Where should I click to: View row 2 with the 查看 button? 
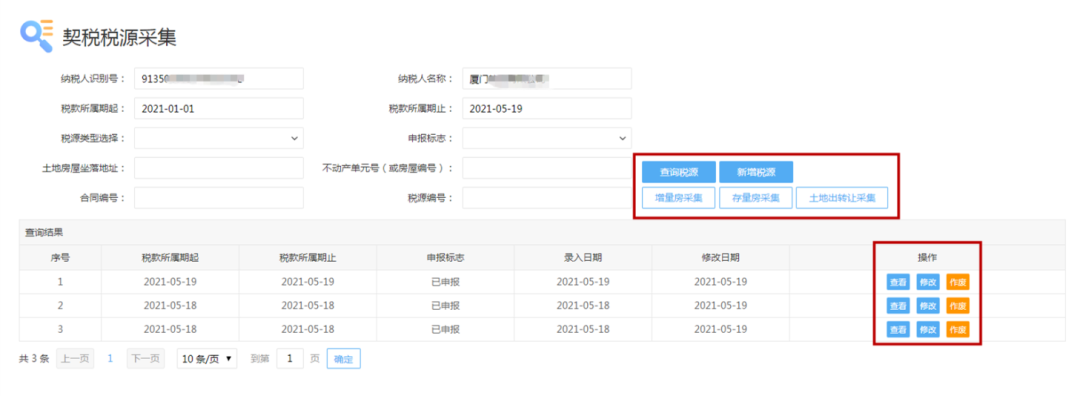897,306
